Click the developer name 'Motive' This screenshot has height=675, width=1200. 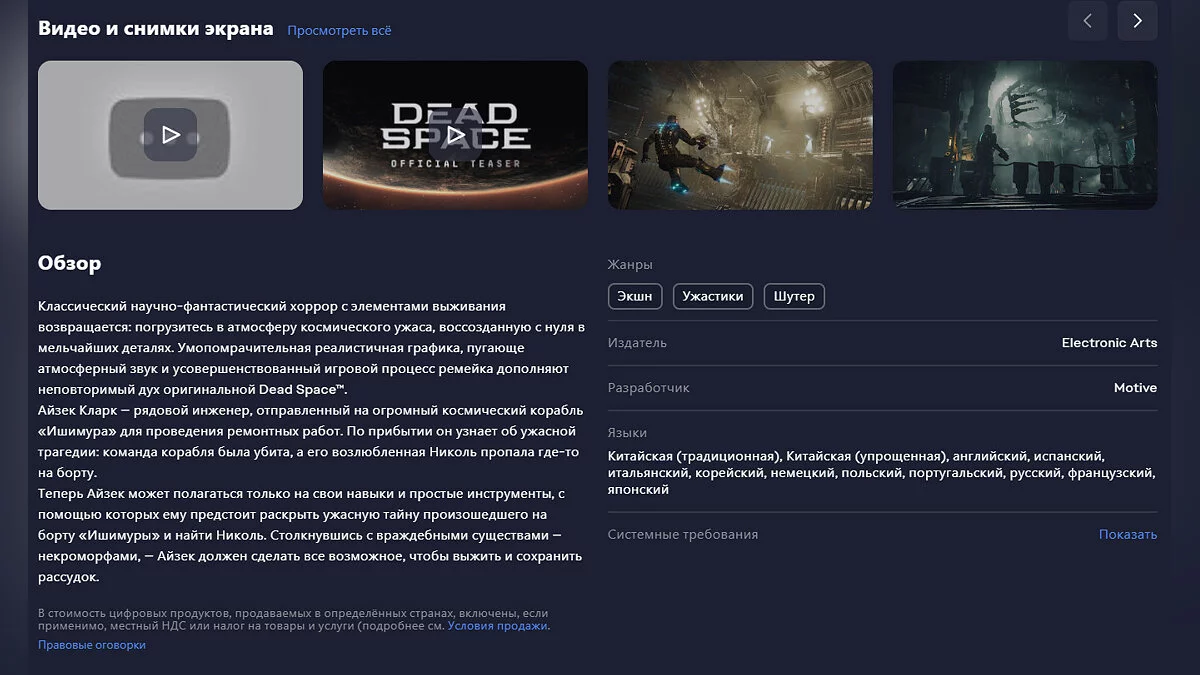pyautogui.click(x=1136, y=388)
